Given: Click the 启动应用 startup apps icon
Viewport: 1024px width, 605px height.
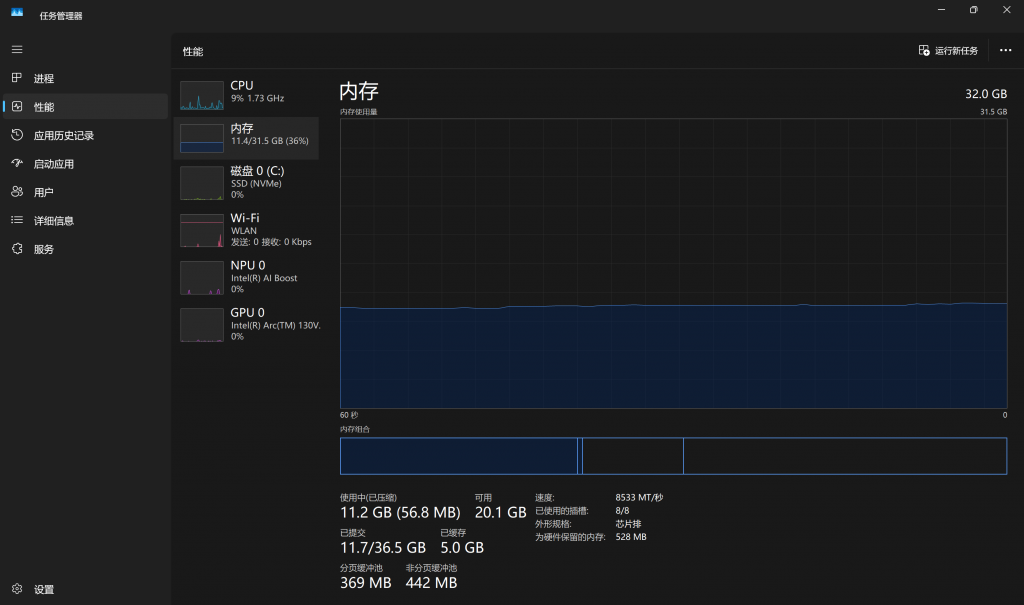Looking at the screenshot, I should click(17, 164).
